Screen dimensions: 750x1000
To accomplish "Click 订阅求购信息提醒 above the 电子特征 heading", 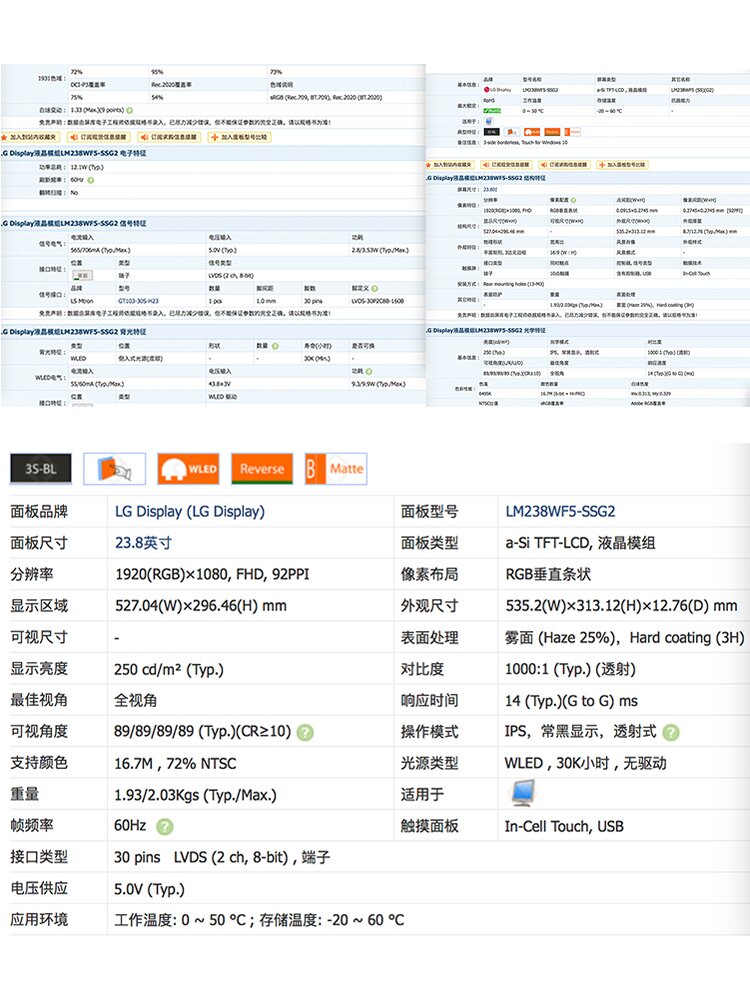I will coord(169,137).
